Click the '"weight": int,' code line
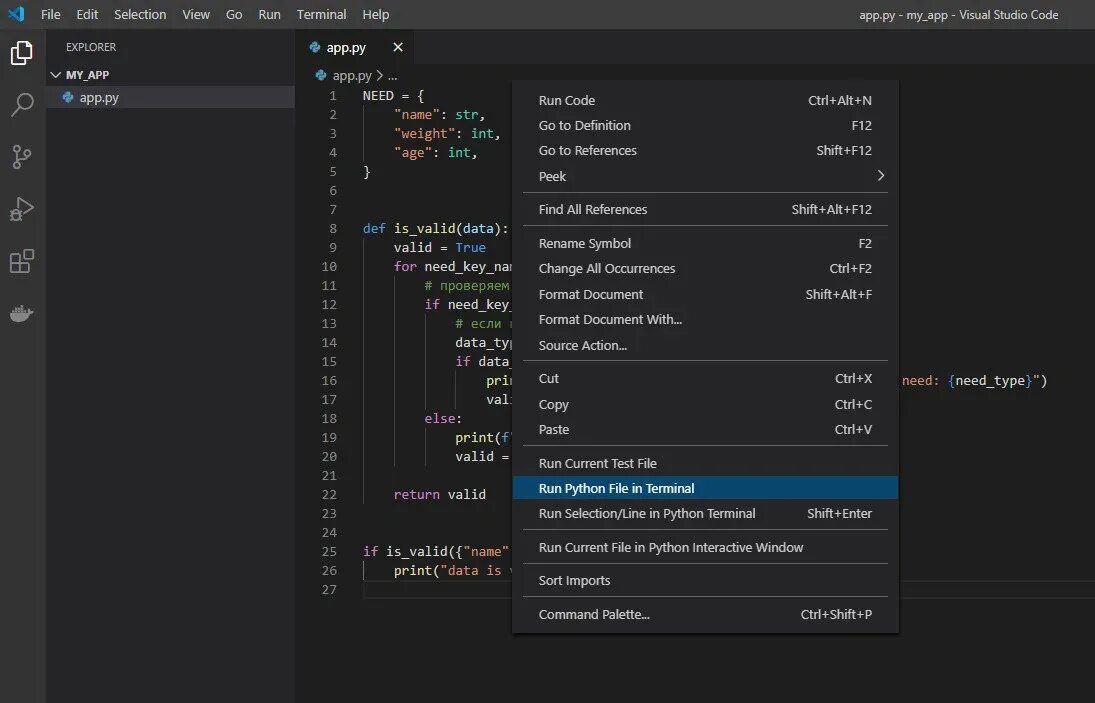The image size is (1095, 703). click(x=447, y=133)
